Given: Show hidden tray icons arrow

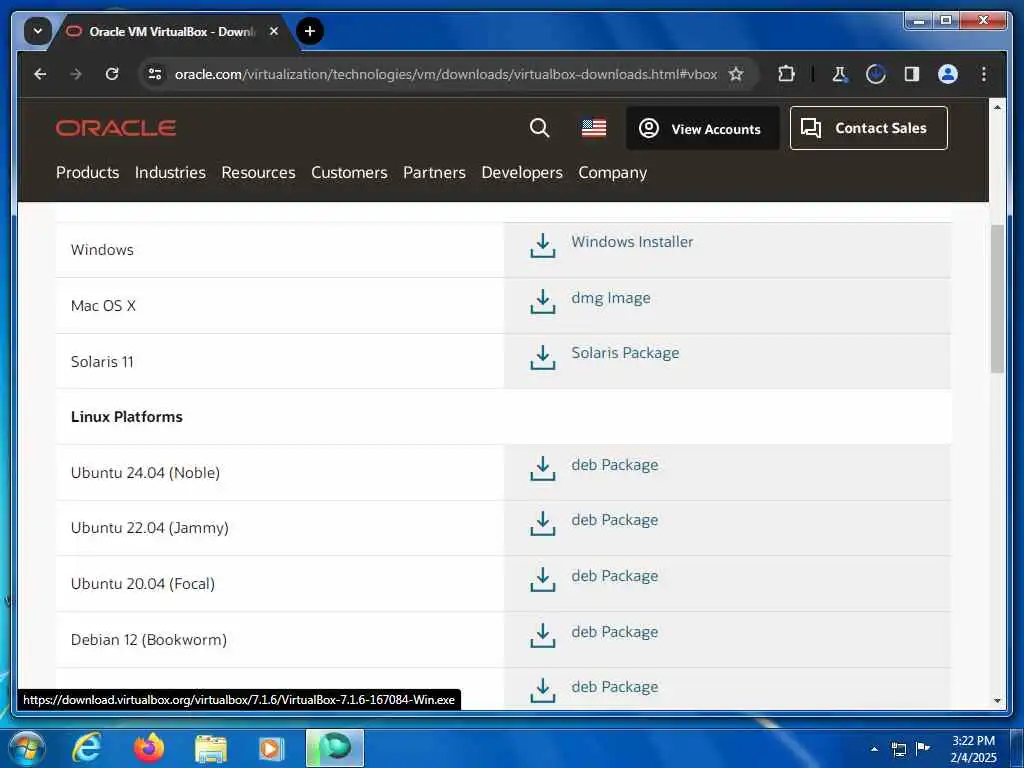Looking at the screenshot, I should 874,749.
